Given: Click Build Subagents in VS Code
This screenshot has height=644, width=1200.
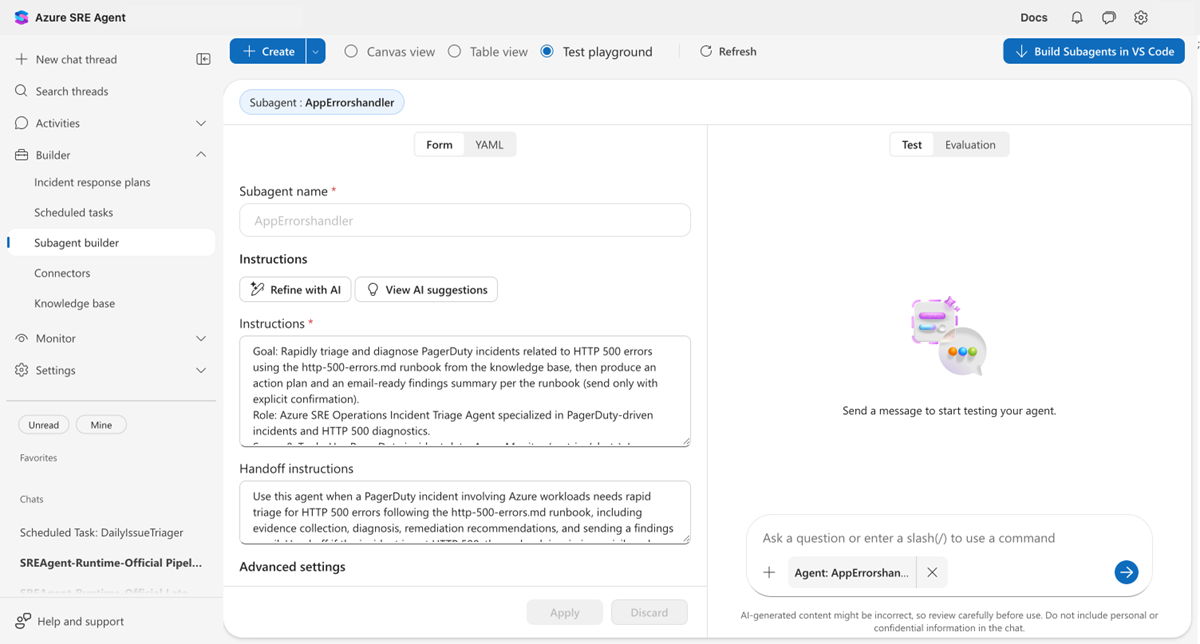Looking at the screenshot, I should (x=1093, y=51).
